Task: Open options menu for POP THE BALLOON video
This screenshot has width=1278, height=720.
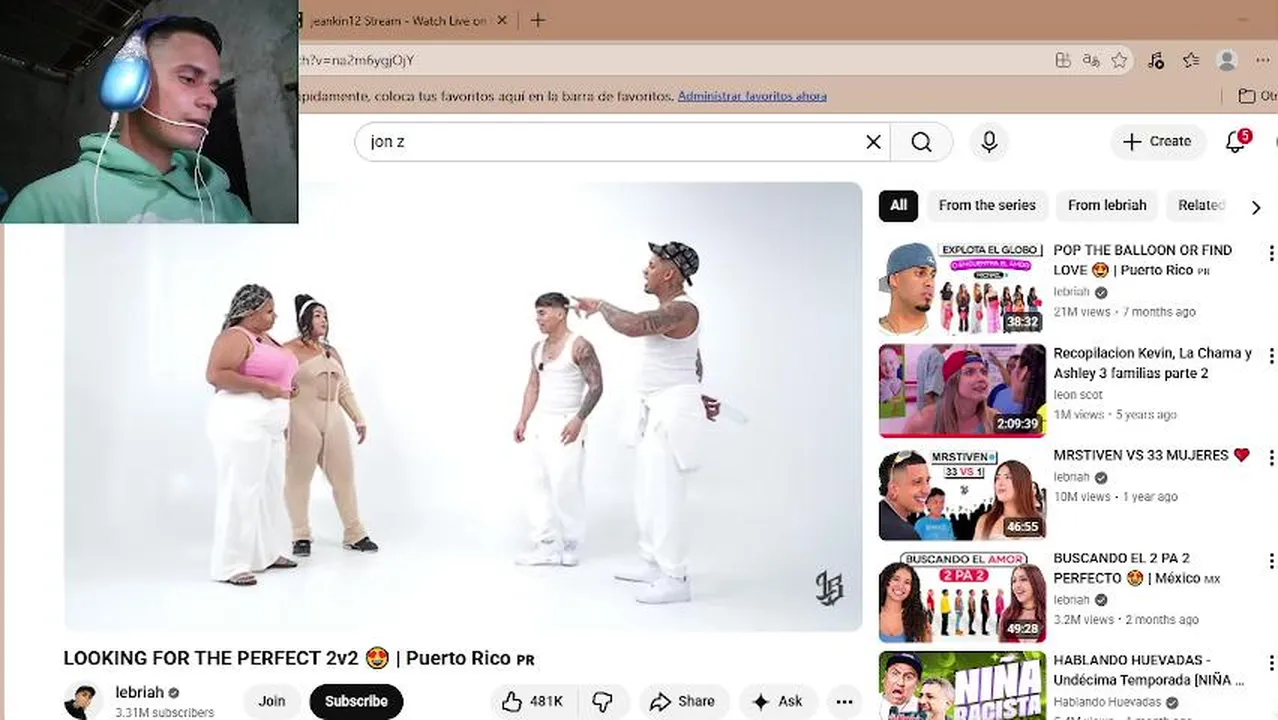Action: [1271, 253]
